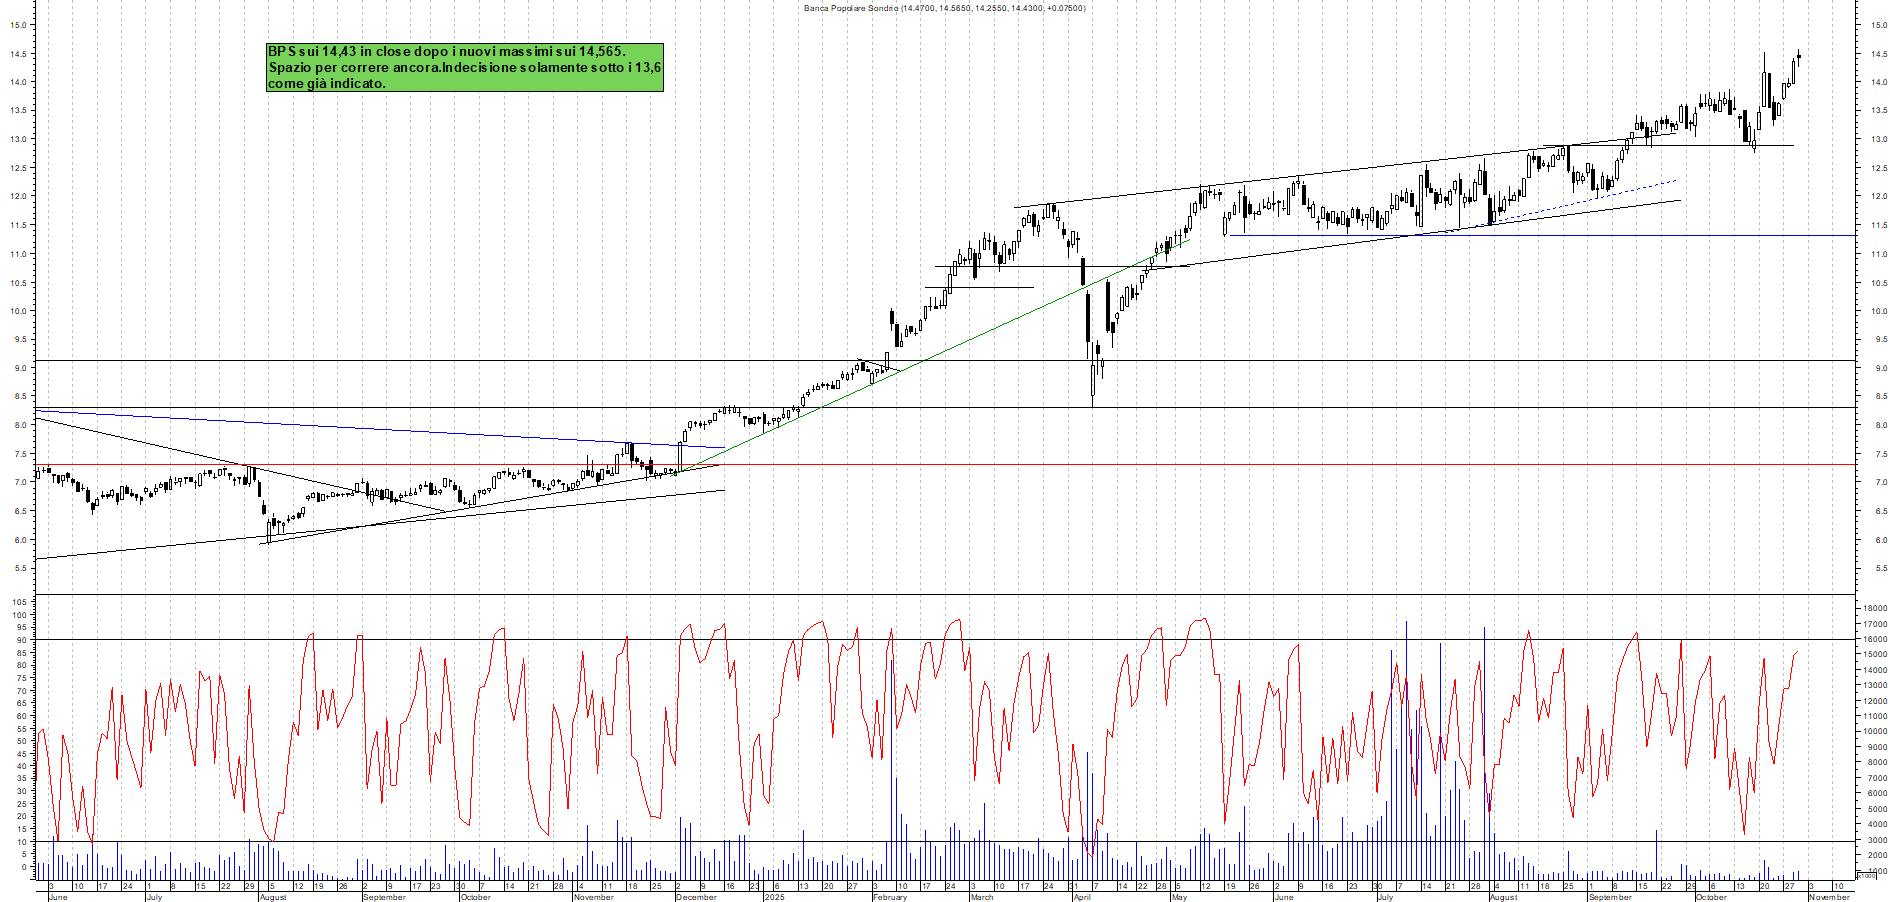Select the December label on the time axis

[x=697, y=896]
